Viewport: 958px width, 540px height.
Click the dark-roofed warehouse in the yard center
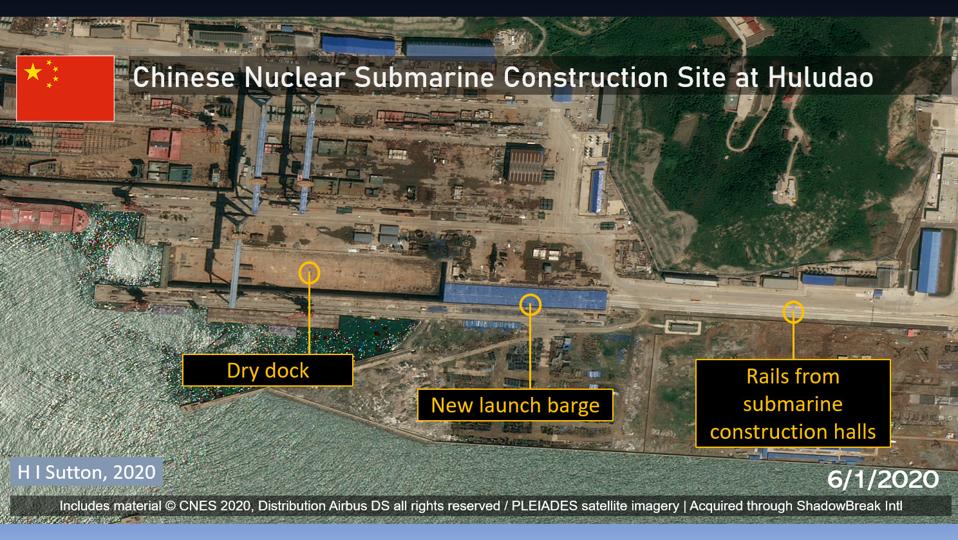tap(524, 162)
